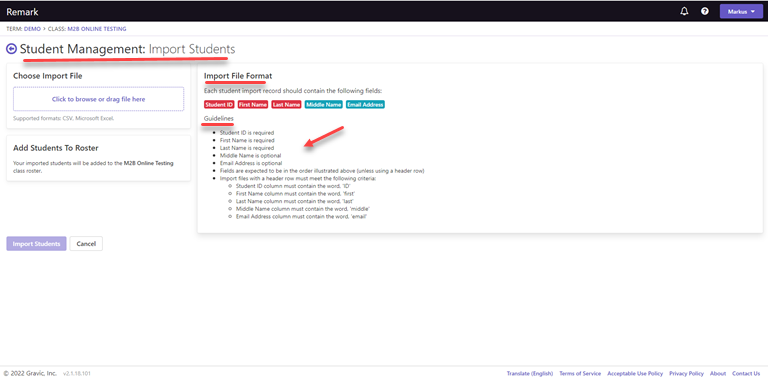
Task: Select the Email Address field badge
Action: point(365,105)
